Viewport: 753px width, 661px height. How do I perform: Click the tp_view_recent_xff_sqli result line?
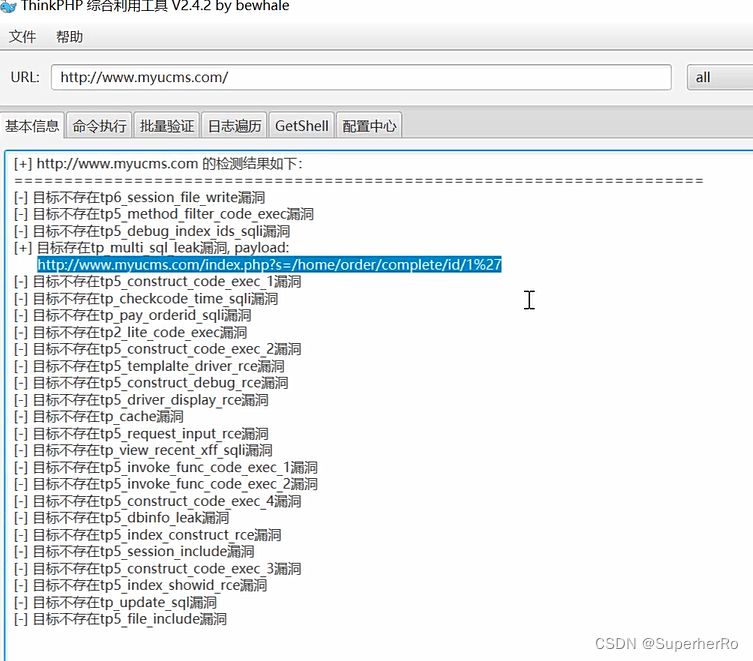coord(143,451)
